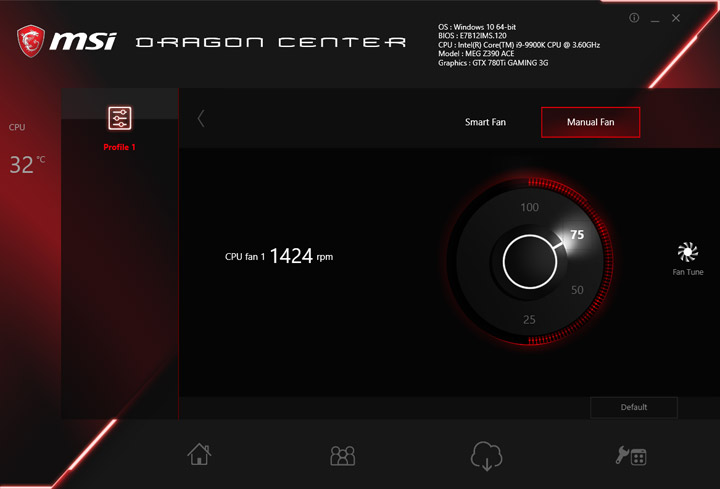This screenshot has height=489, width=720.
Task: Open the cloud download Live Update icon
Action: point(486,456)
